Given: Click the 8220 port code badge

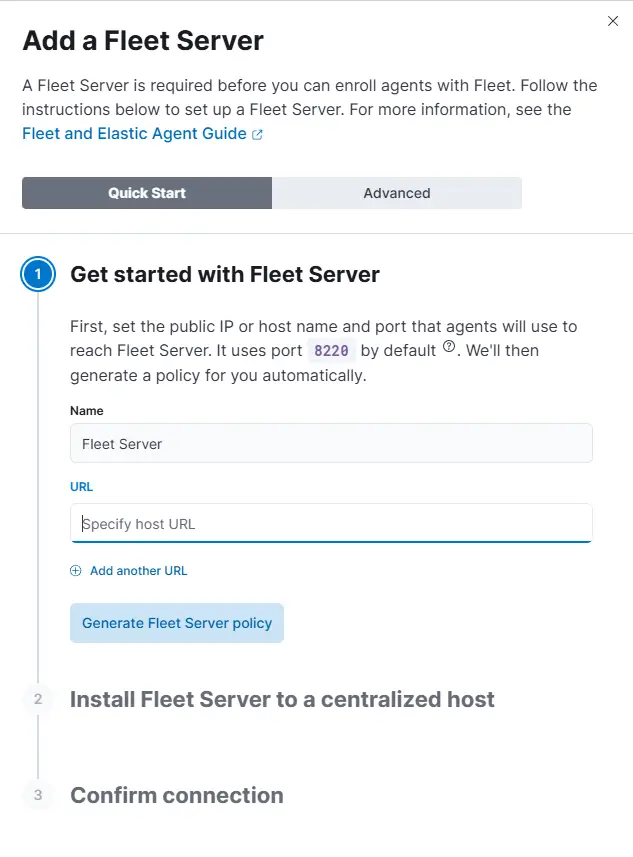Looking at the screenshot, I should click(331, 350).
